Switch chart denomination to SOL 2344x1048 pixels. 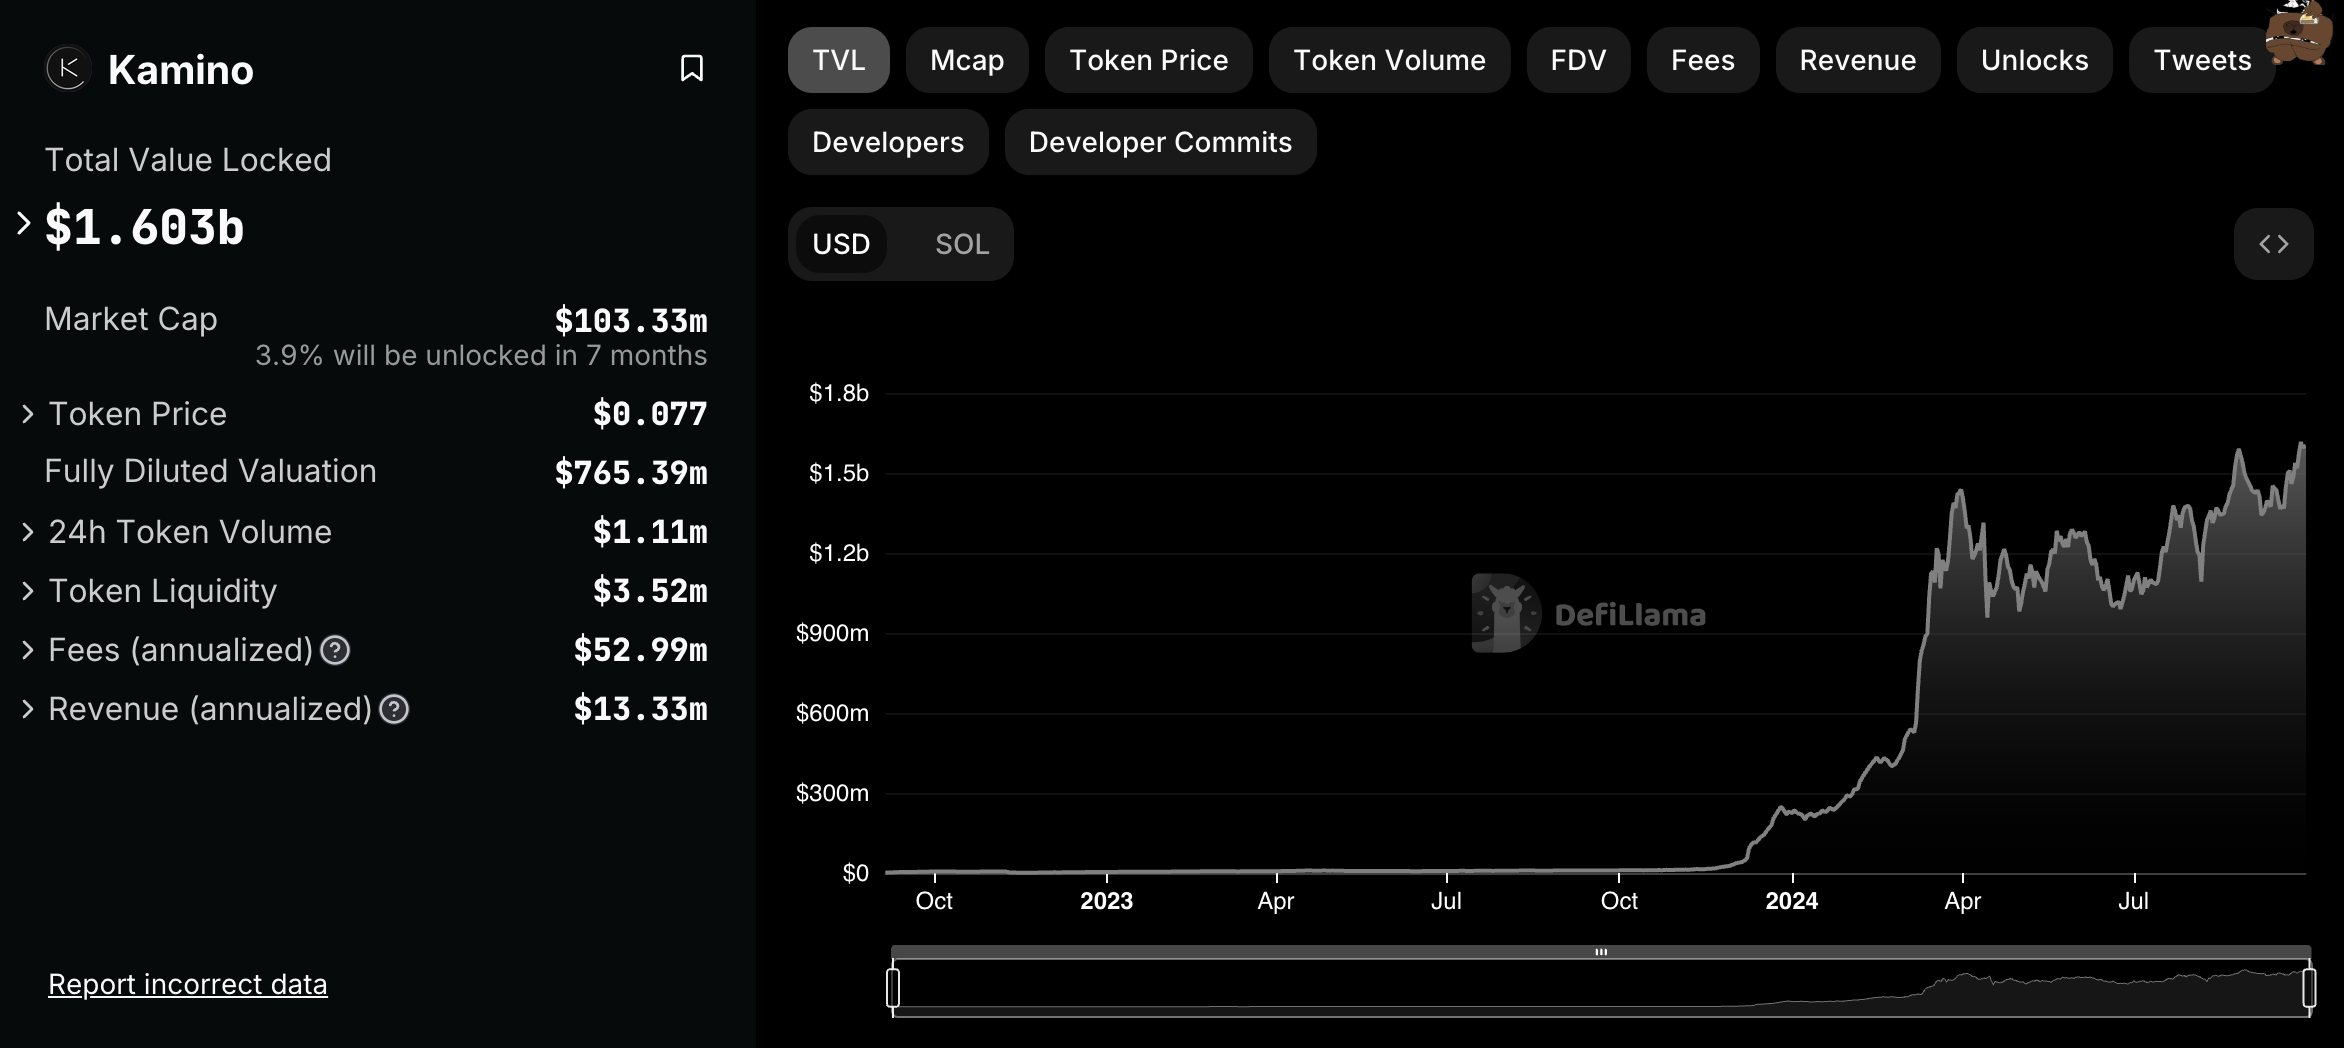(x=961, y=244)
